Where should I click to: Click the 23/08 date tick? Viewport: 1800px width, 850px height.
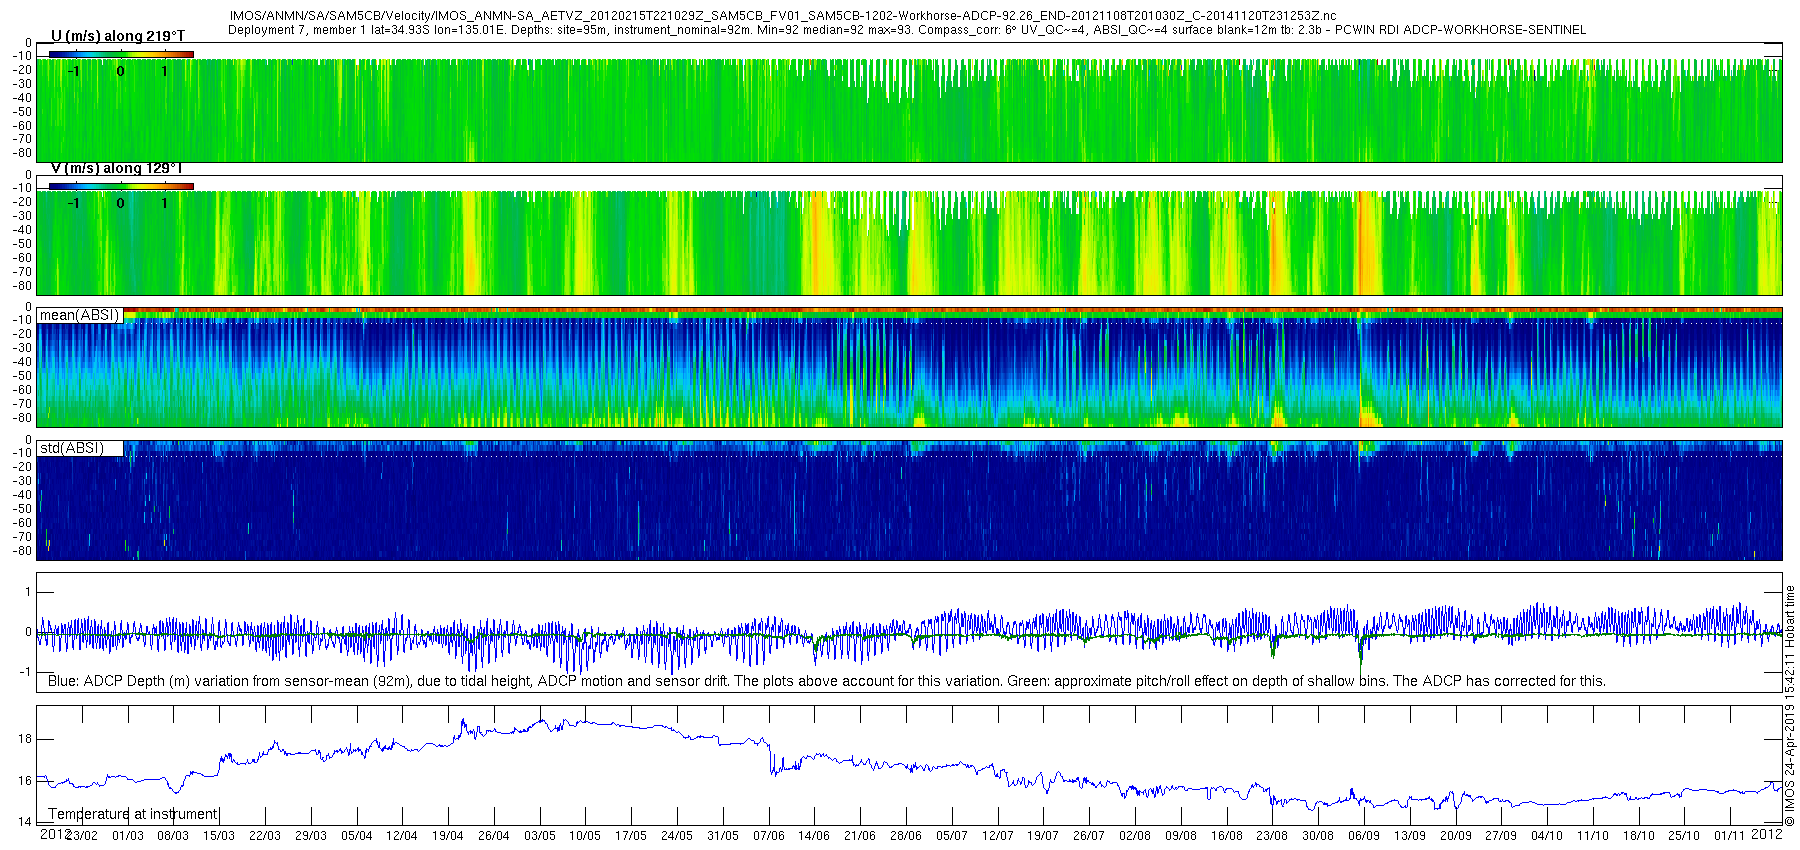tap(1272, 835)
